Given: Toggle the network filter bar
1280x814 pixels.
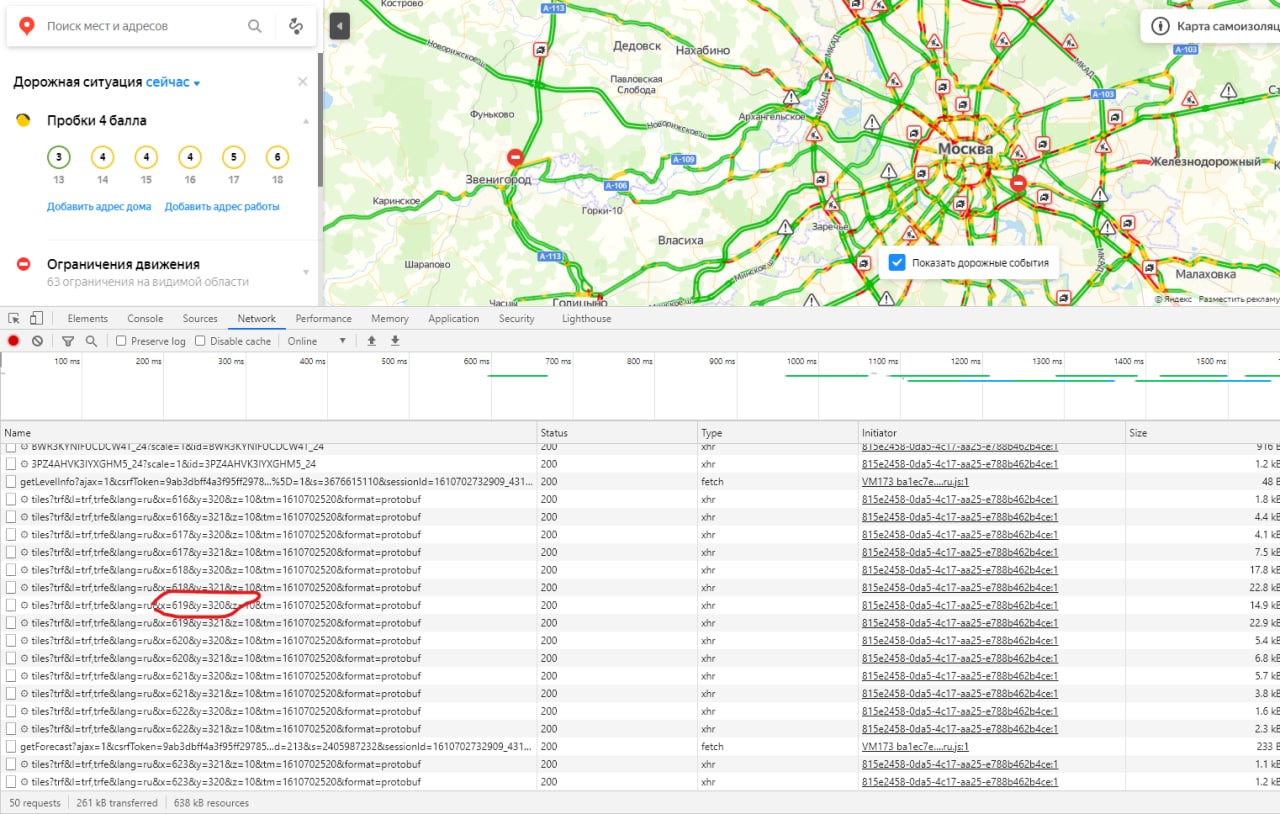Looking at the screenshot, I should pos(68,341).
